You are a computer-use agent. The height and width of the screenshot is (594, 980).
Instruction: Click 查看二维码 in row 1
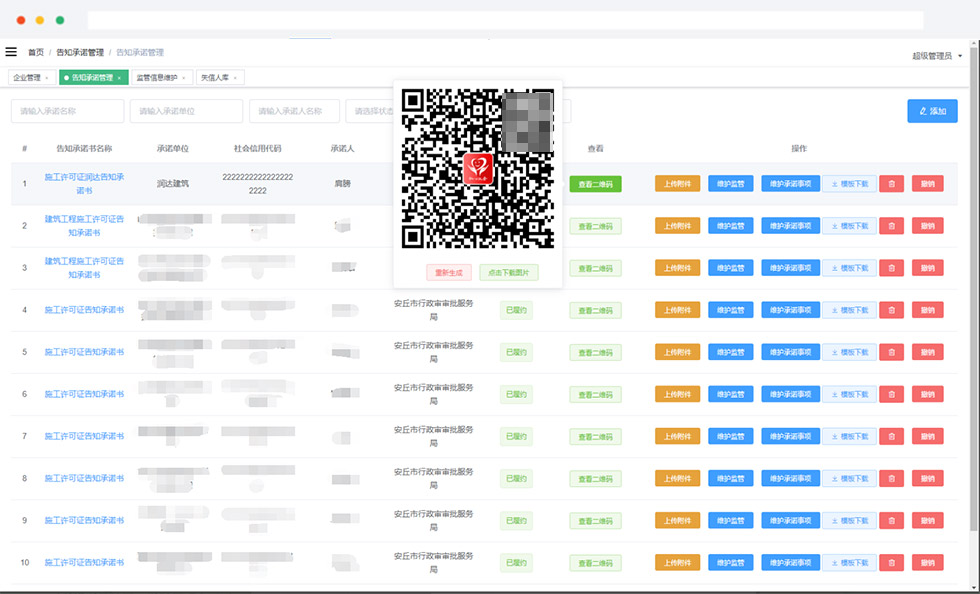click(595, 184)
